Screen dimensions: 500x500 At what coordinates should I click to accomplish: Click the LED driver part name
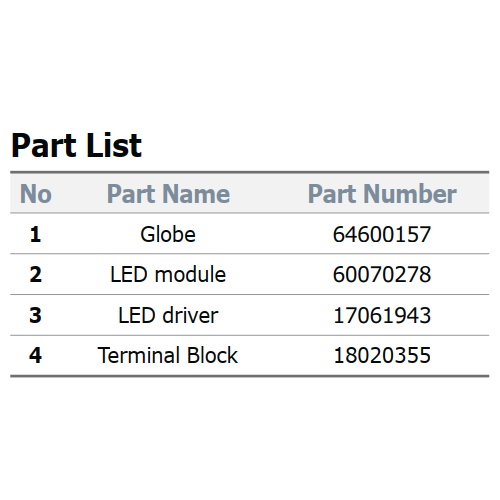click(168, 315)
